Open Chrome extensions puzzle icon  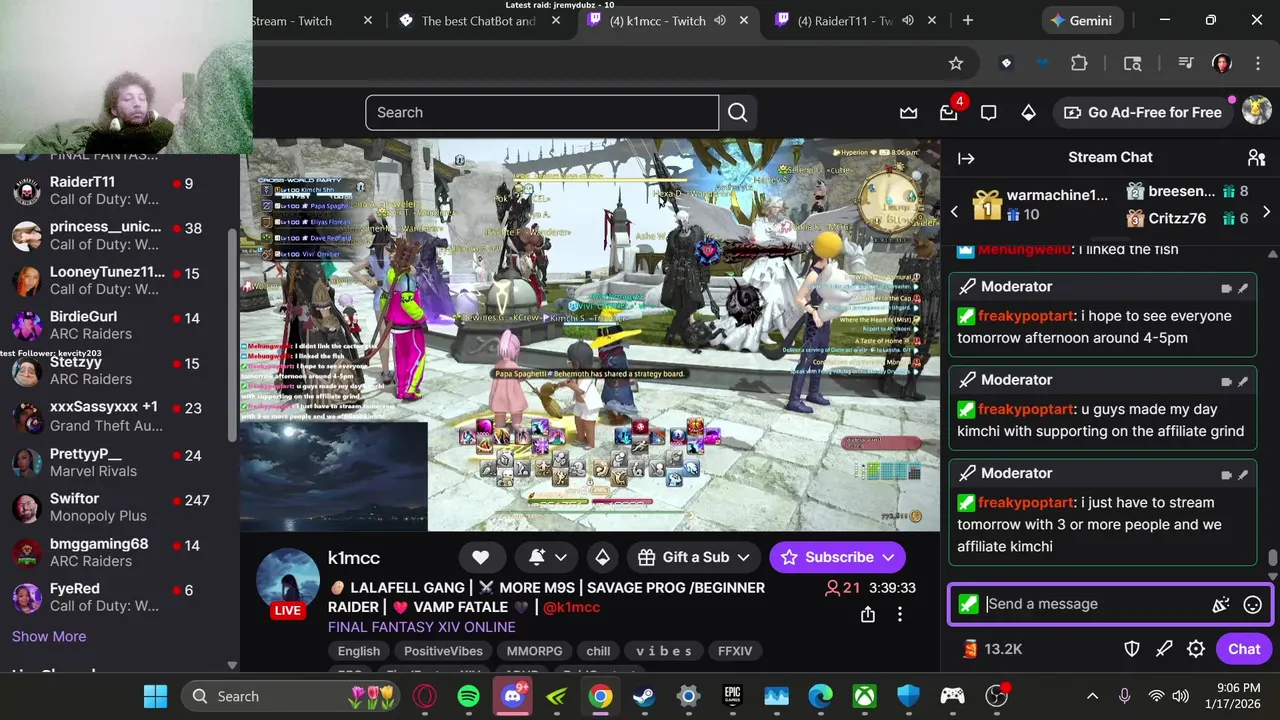click(x=1078, y=63)
